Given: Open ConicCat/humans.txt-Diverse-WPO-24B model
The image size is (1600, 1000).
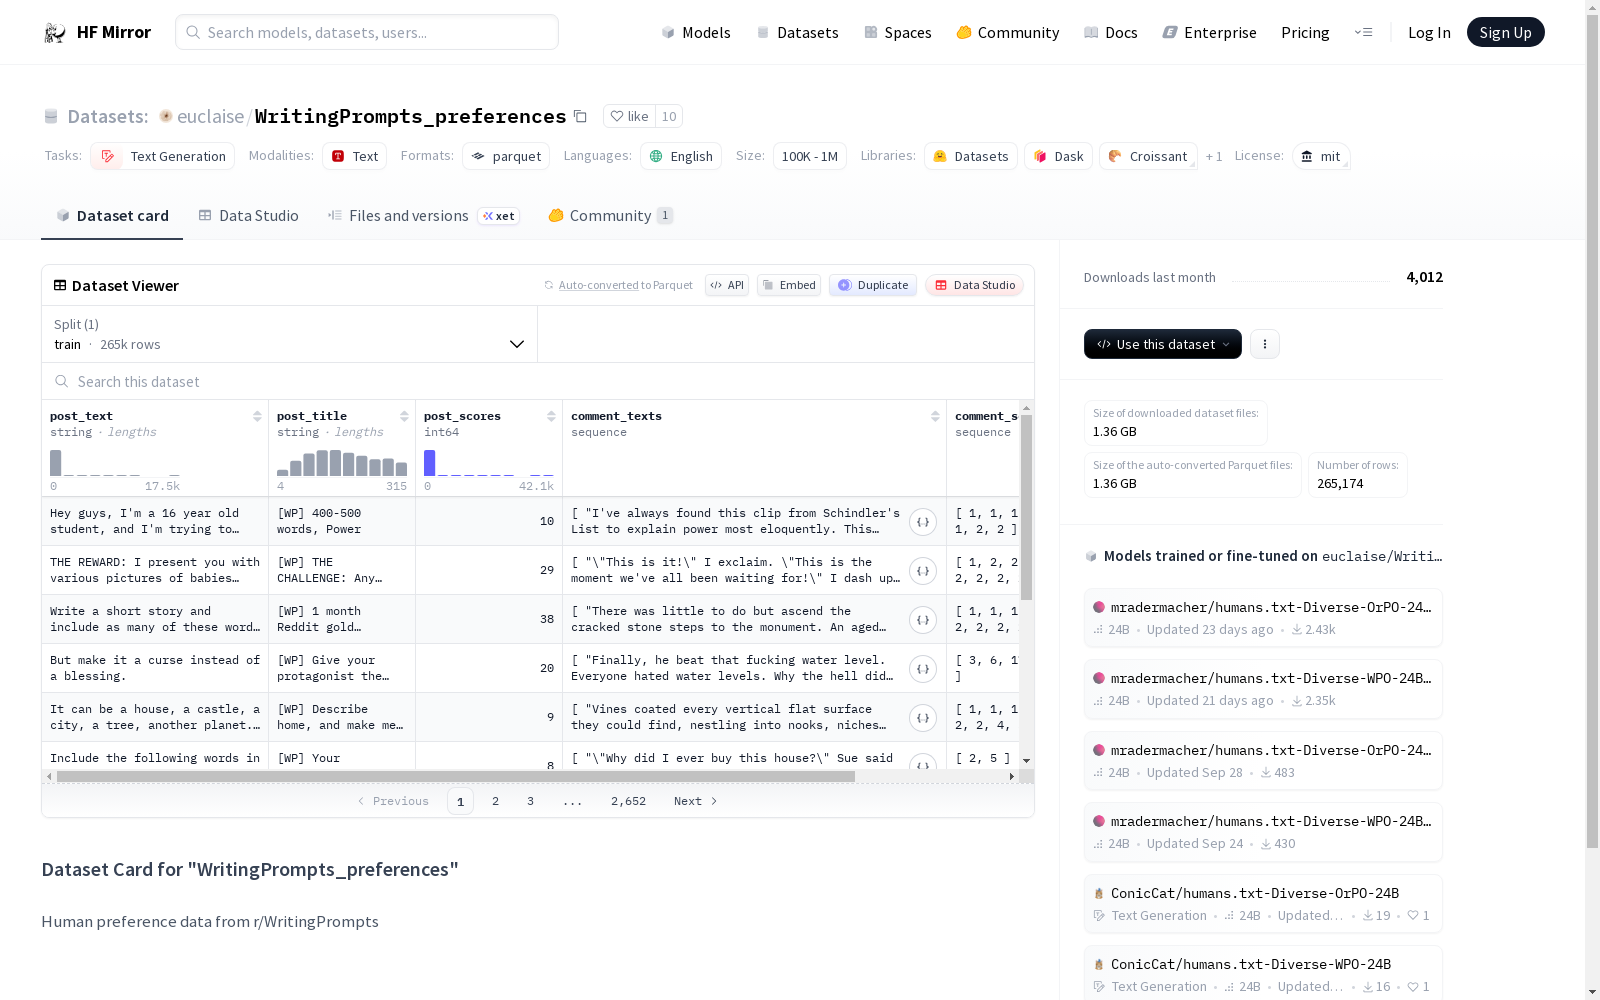Looking at the screenshot, I should pos(1263,972).
